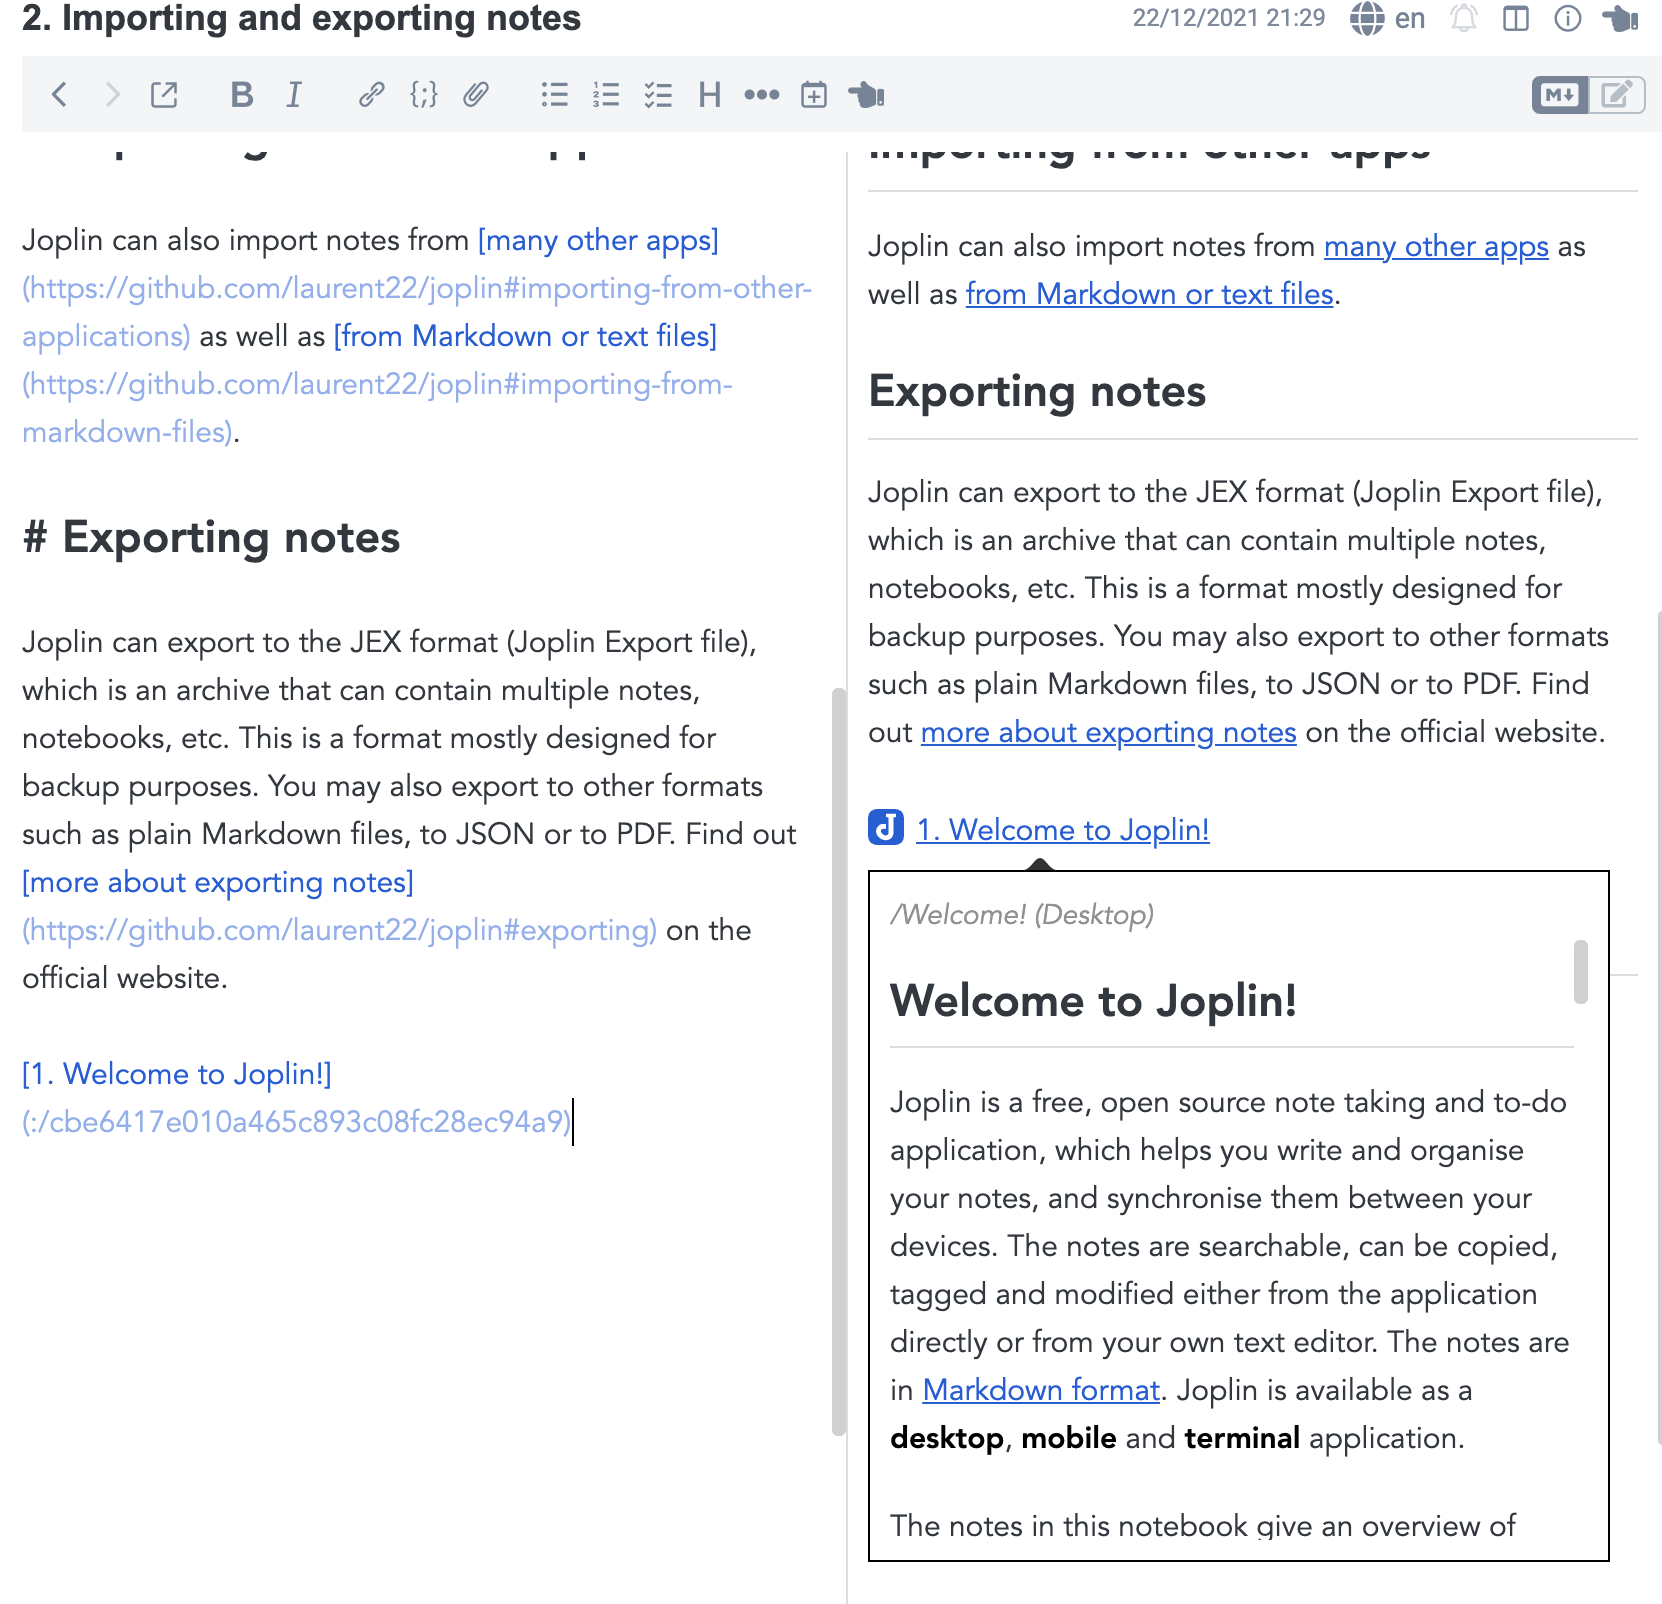This screenshot has height=1604, width=1662.
Task: Insert bulleted list
Action: (554, 95)
